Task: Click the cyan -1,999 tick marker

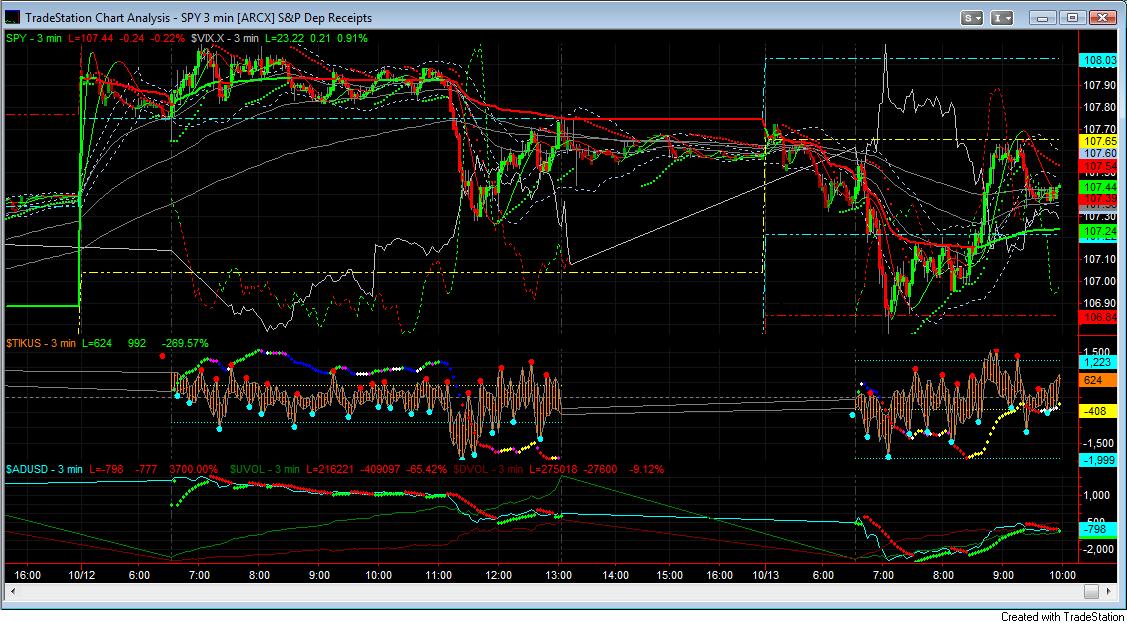Action: coord(1099,459)
